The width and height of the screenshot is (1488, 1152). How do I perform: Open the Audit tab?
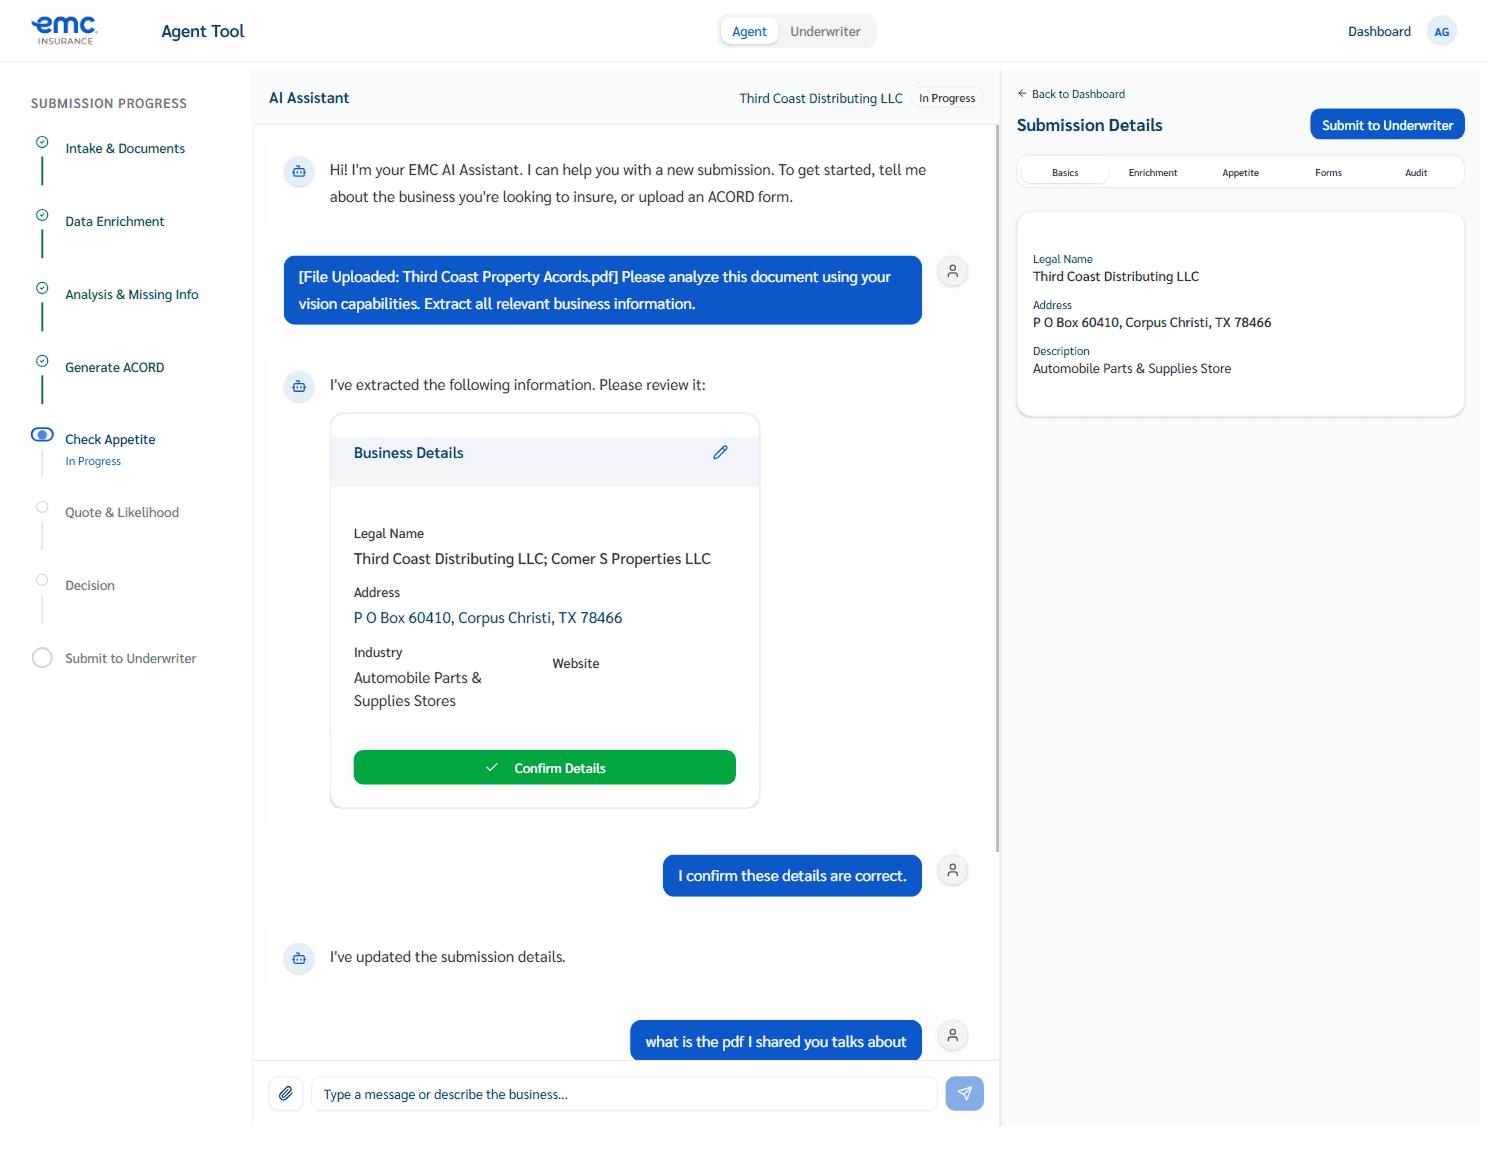point(1416,172)
